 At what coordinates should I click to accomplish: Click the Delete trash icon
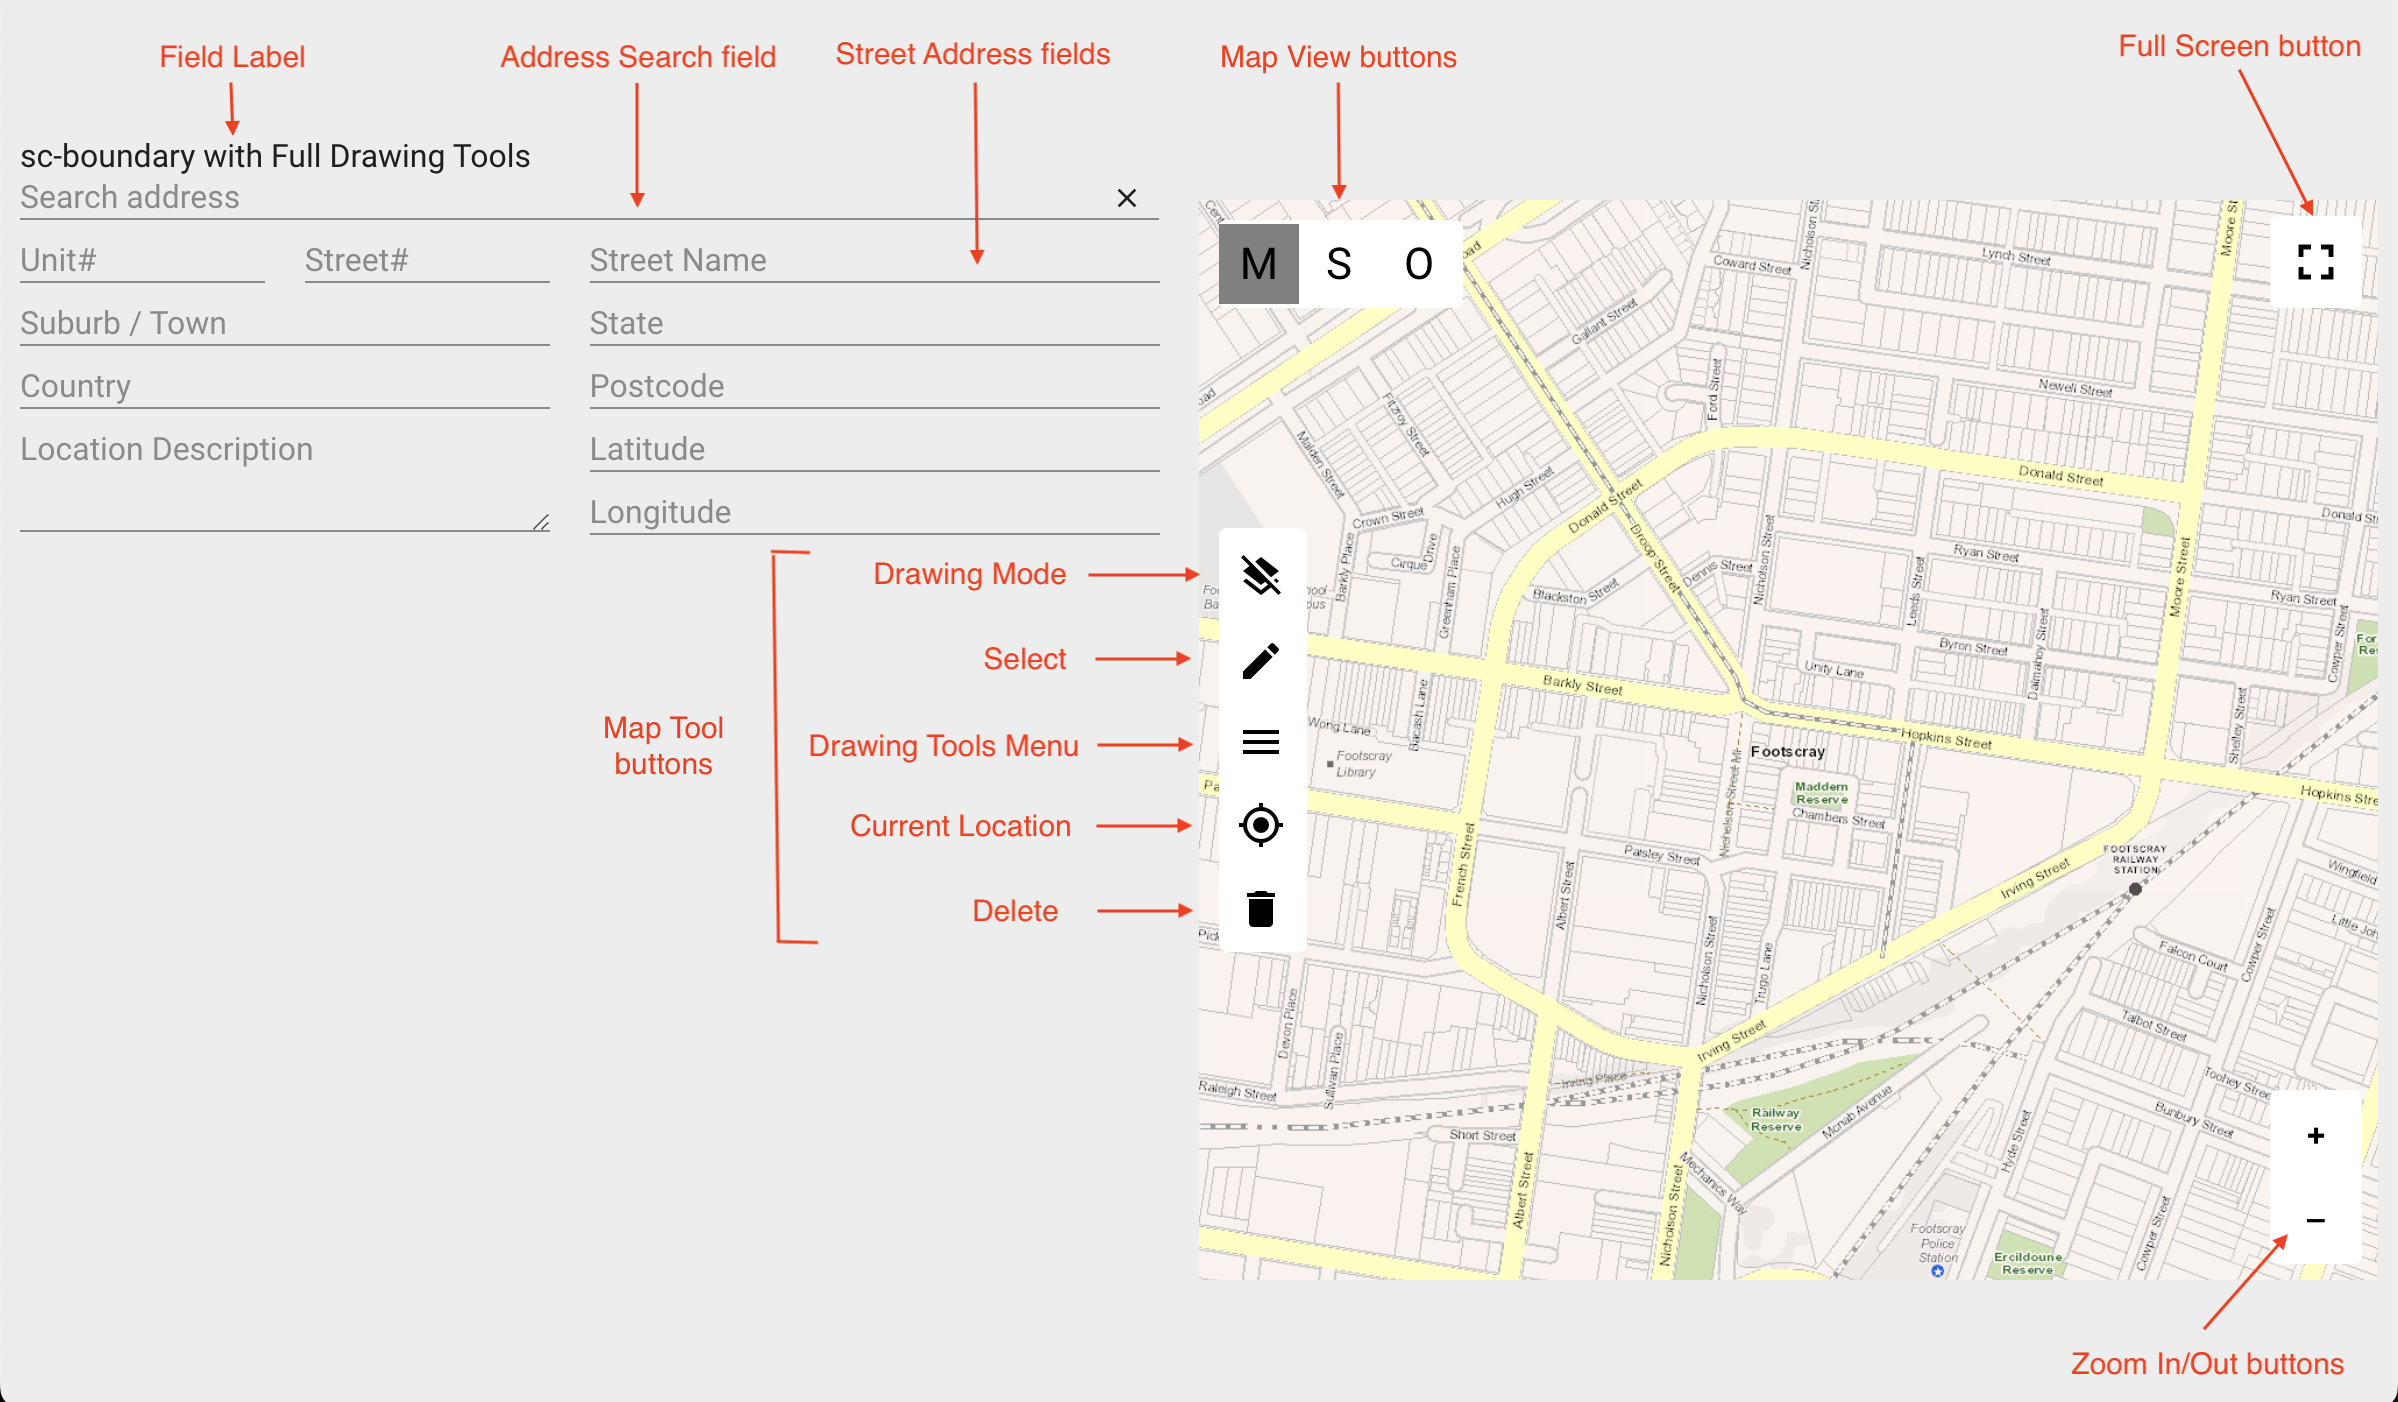[1260, 909]
